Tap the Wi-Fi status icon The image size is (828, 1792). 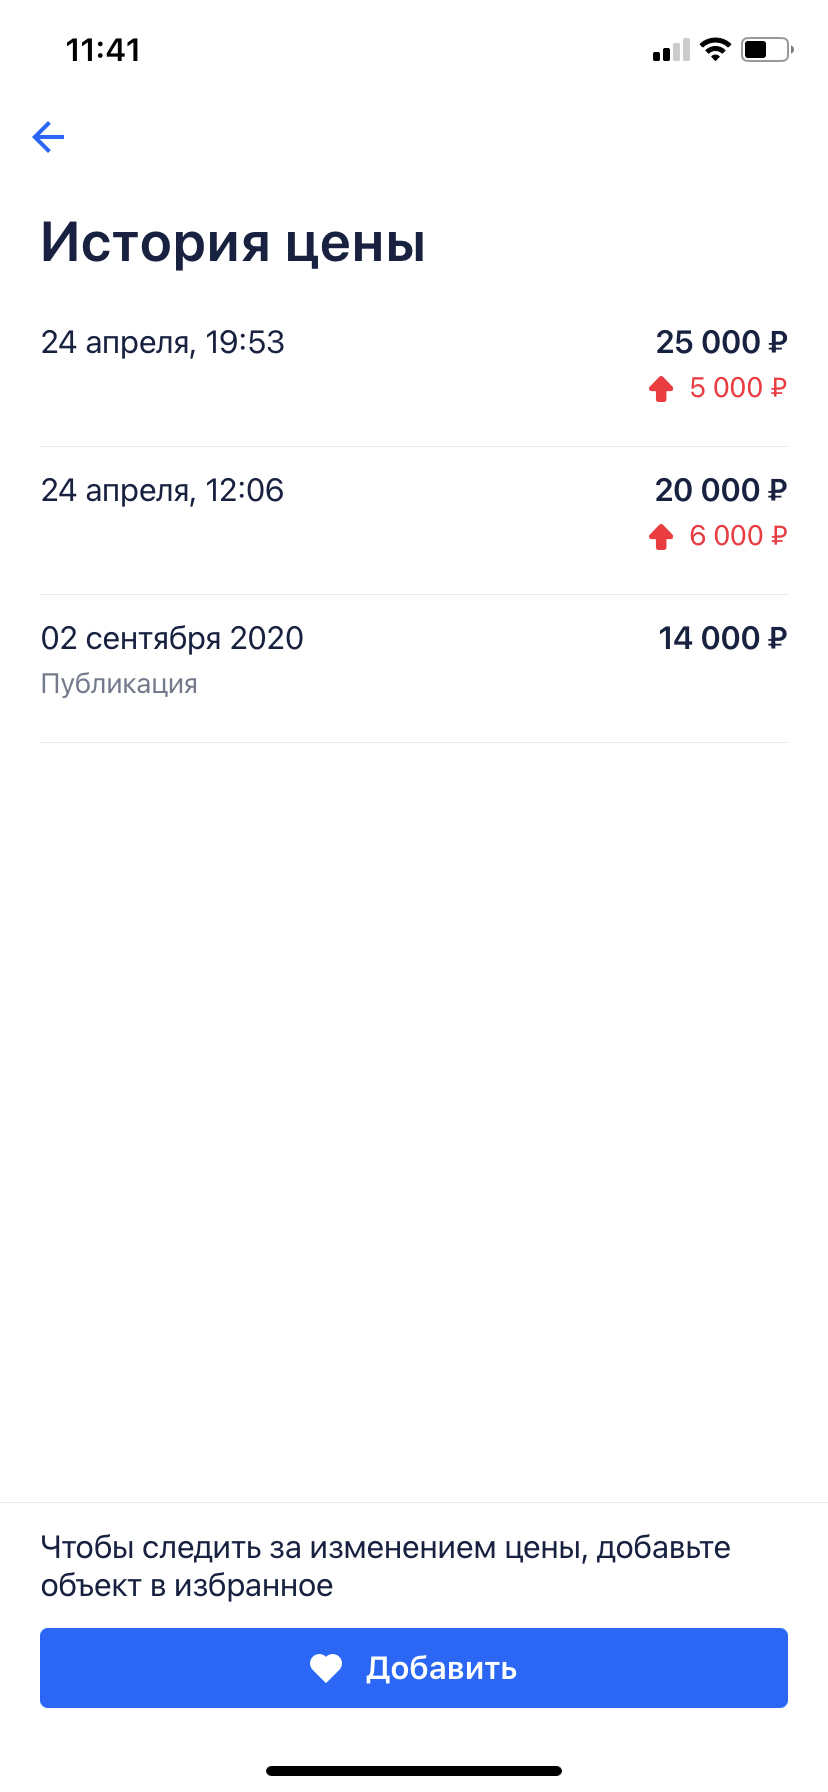715,49
